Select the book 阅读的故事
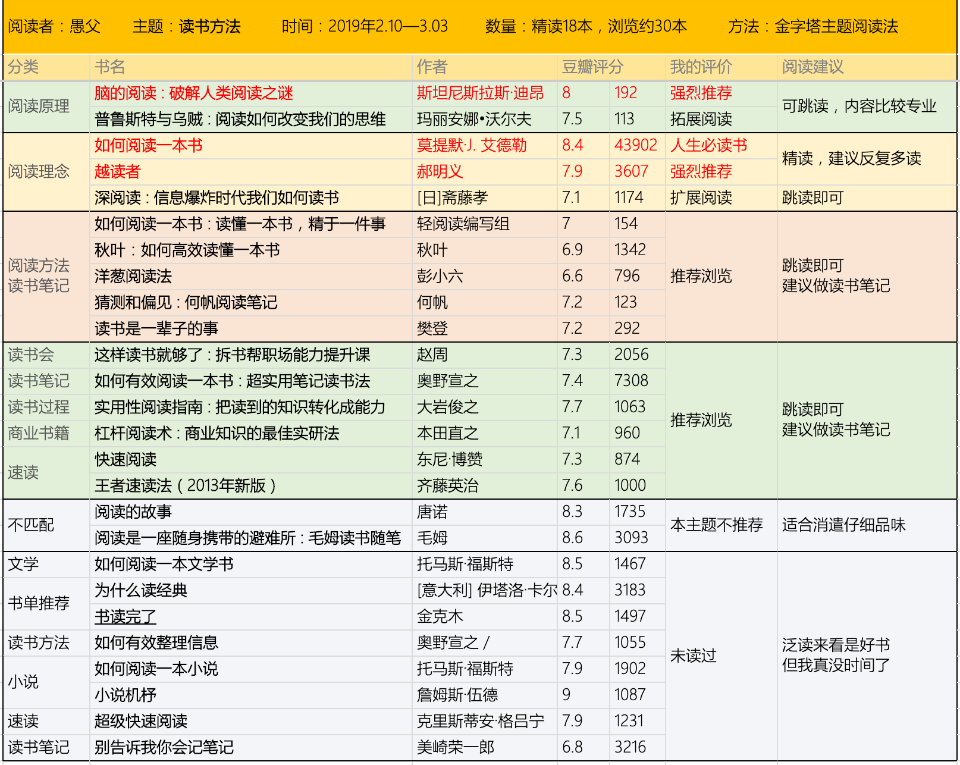 click(133, 512)
